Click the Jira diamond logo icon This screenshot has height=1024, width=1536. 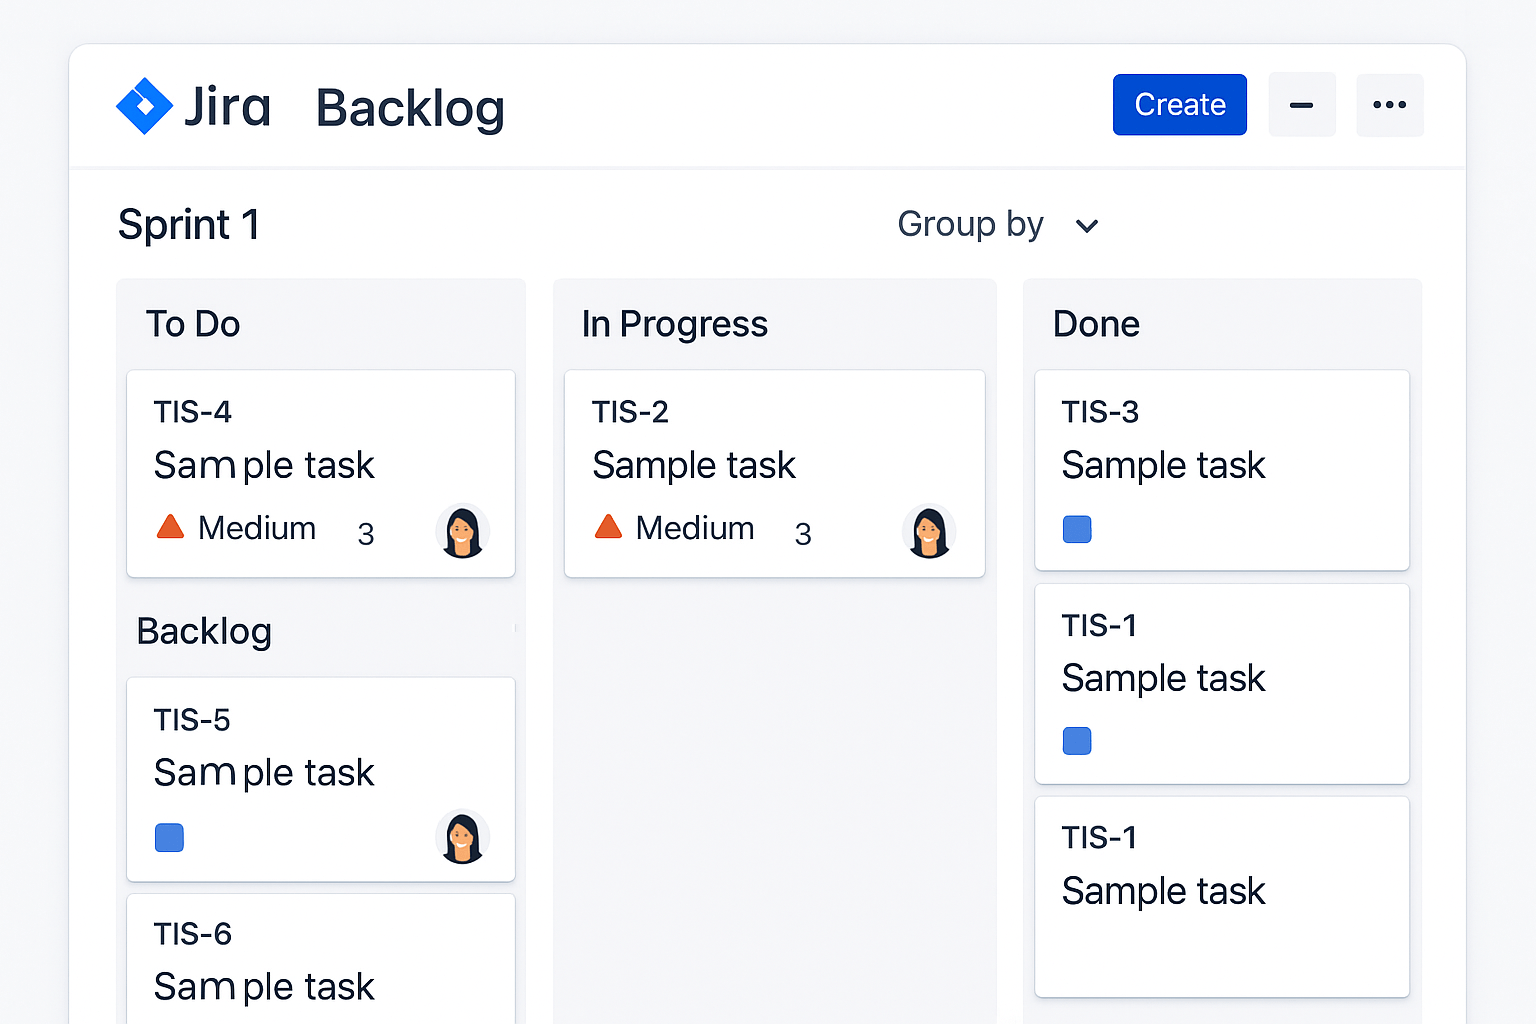(145, 106)
